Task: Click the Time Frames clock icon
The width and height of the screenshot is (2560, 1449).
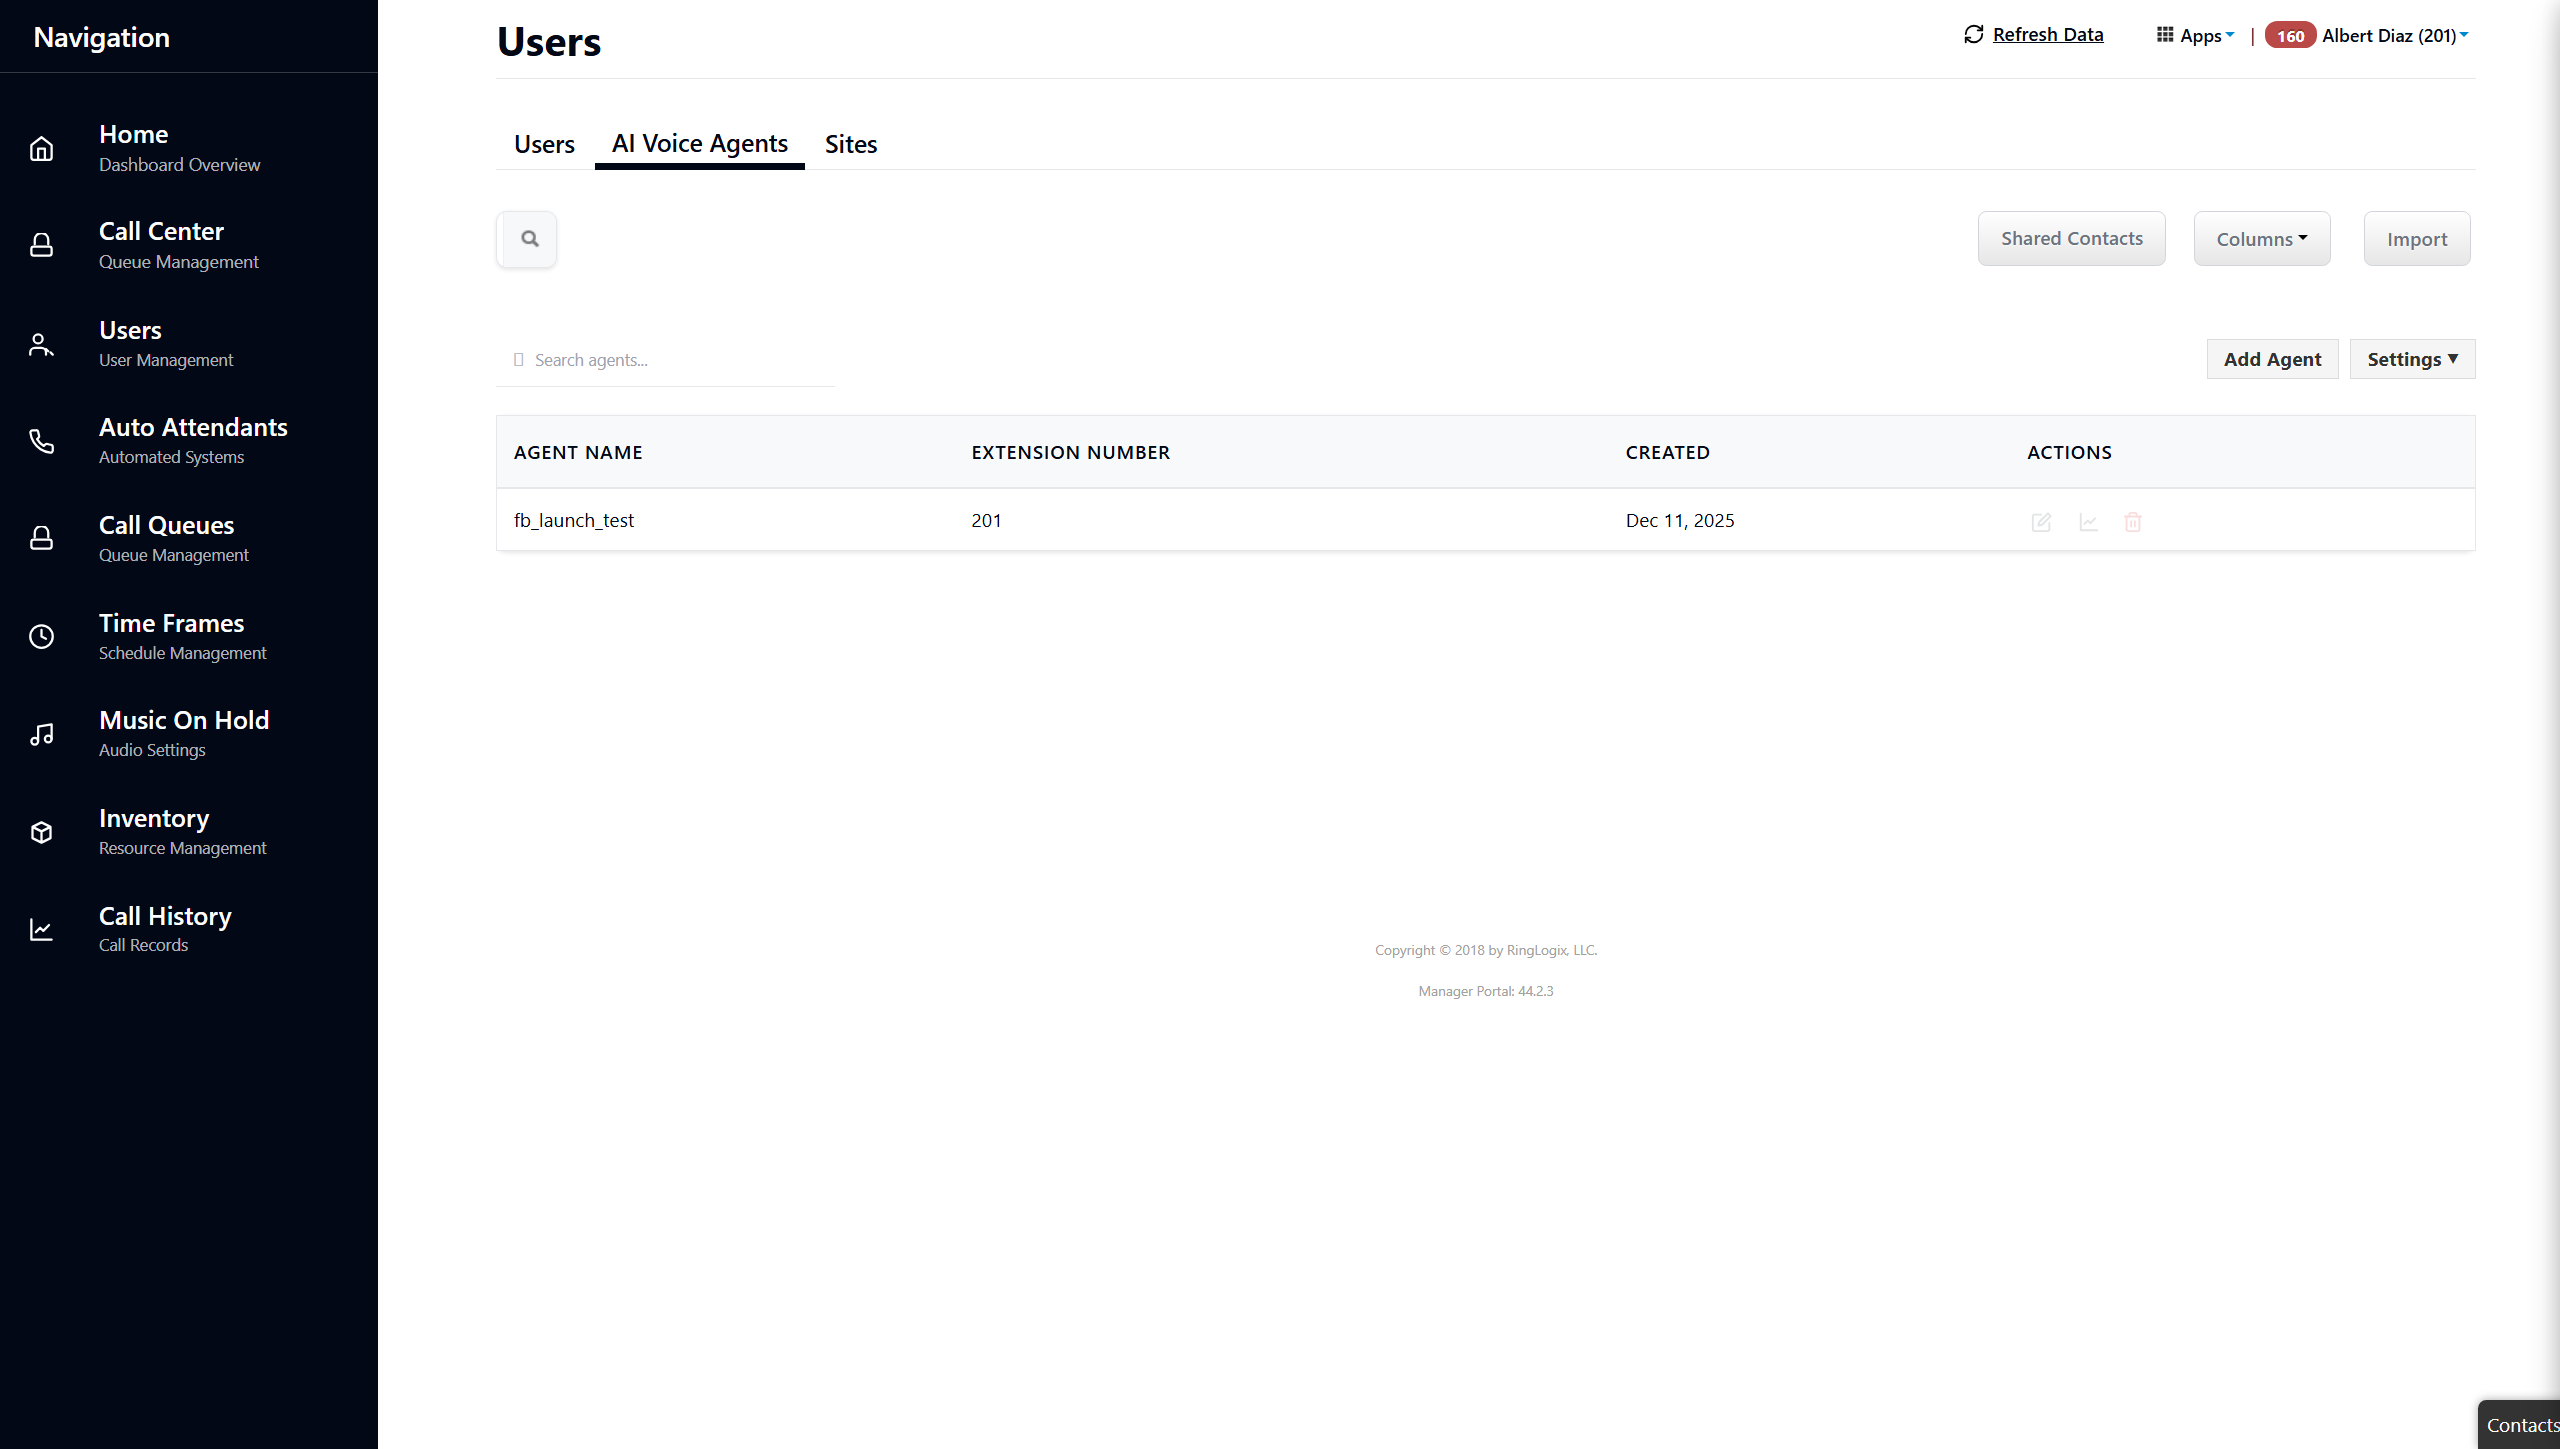Action: pos(41,637)
